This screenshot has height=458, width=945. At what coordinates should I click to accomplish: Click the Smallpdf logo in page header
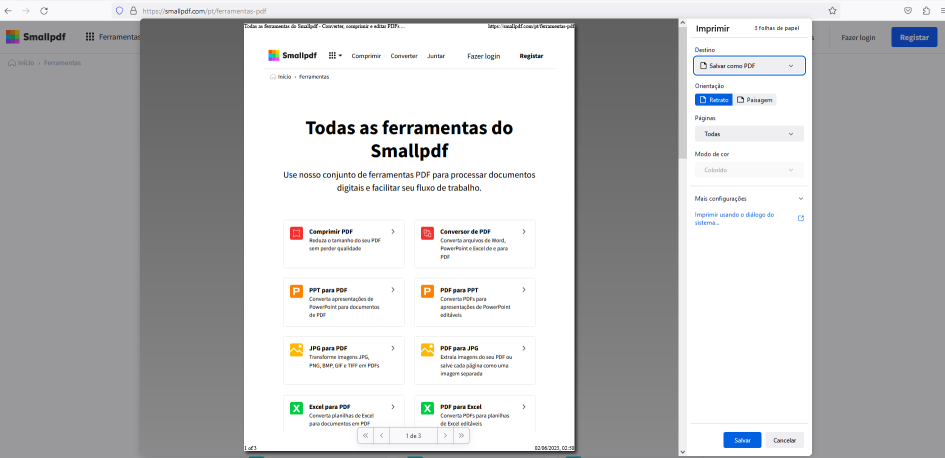[36, 37]
